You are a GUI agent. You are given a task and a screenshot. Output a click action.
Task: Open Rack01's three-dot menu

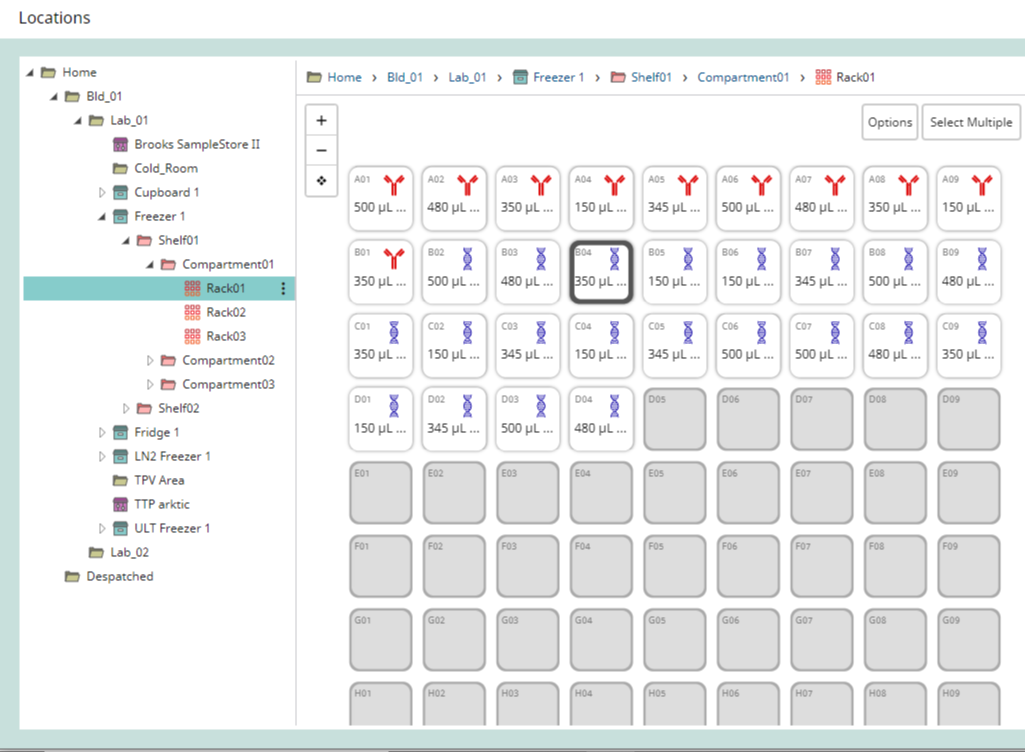(x=285, y=288)
